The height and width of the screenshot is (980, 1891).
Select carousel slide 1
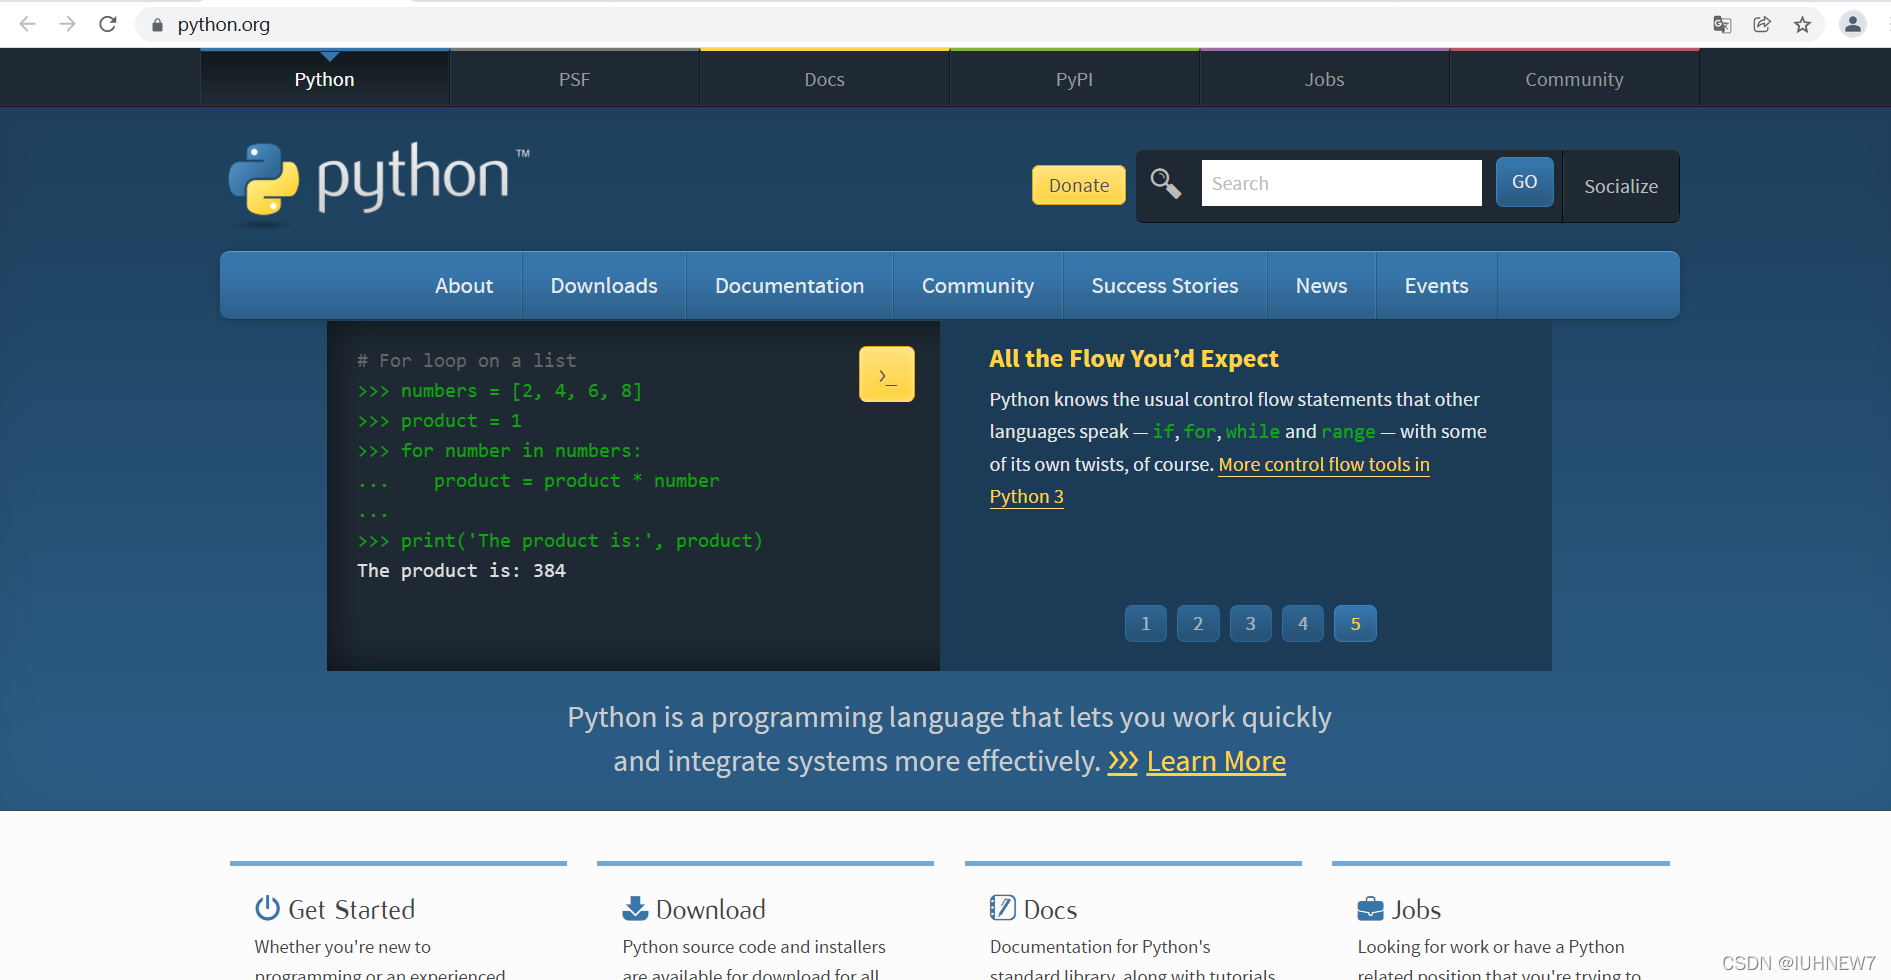(1145, 623)
